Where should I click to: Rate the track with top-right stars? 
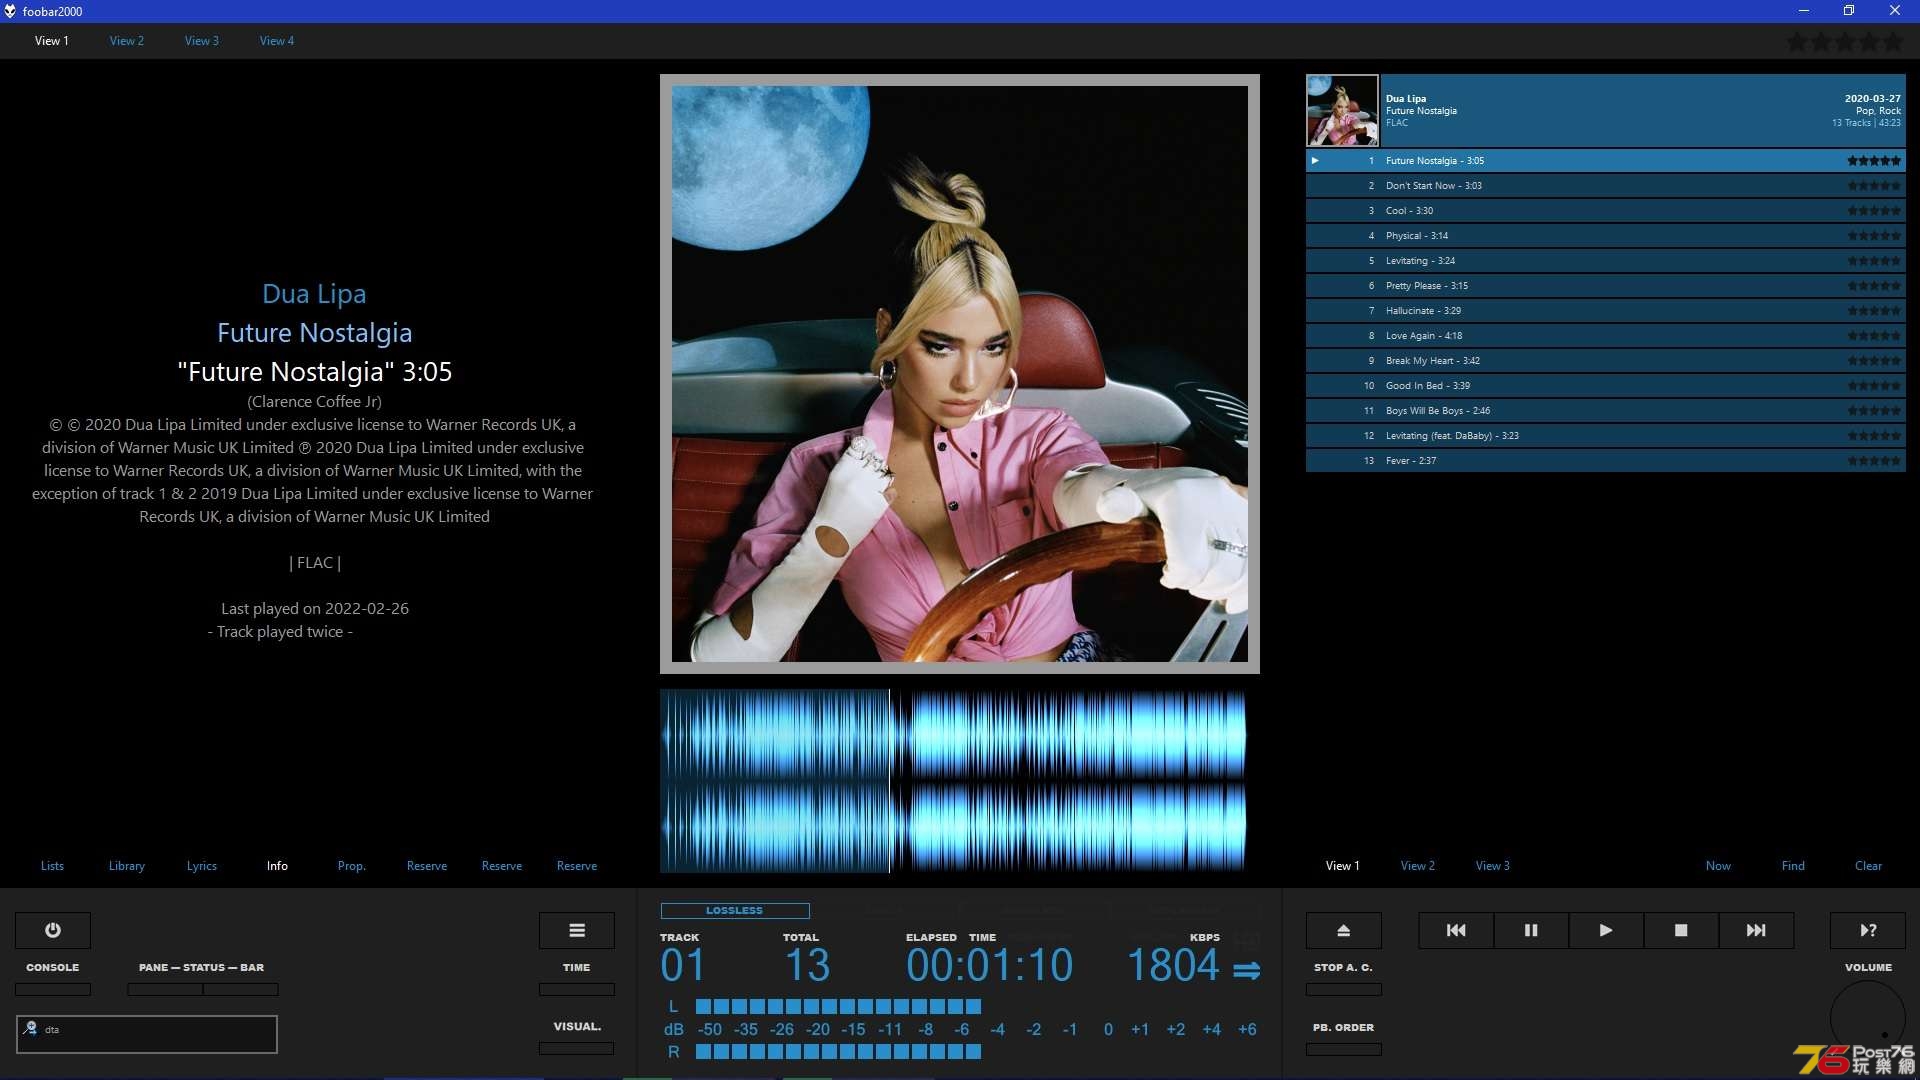click(1845, 42)
